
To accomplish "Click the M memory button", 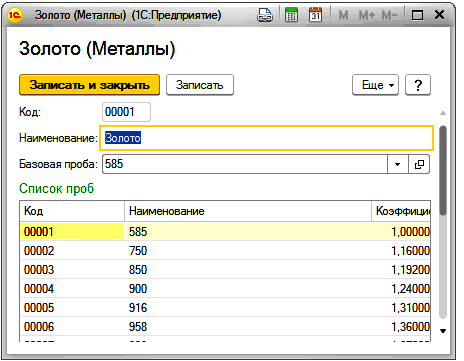I will click(x=343, y=15).
